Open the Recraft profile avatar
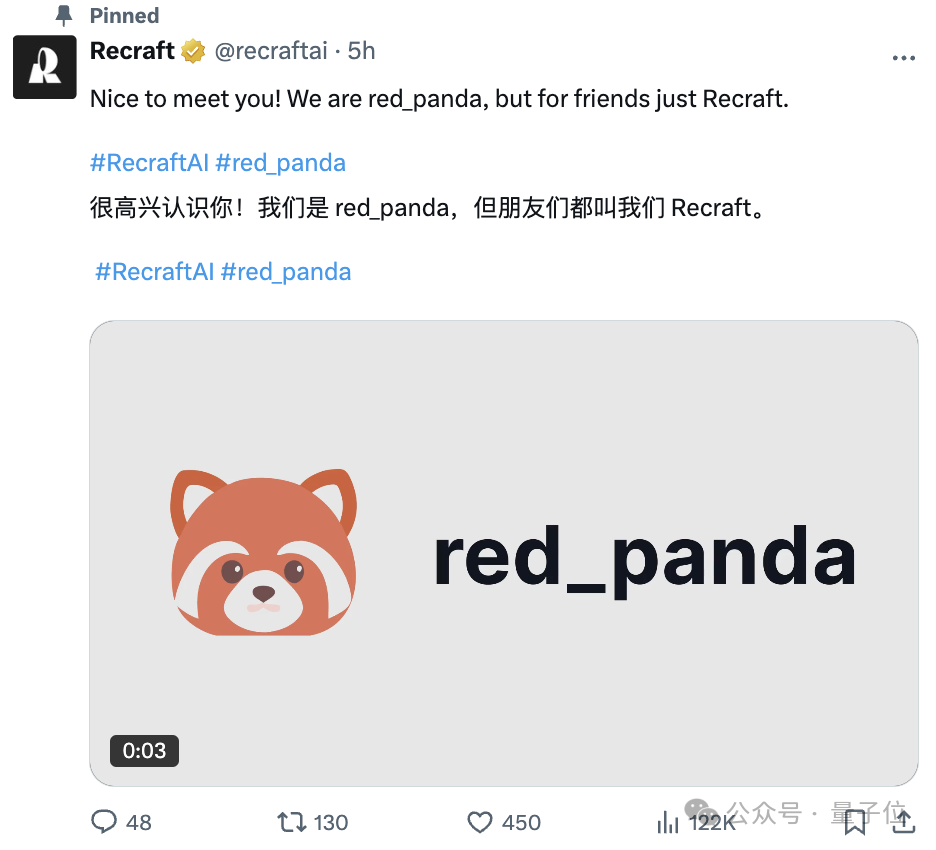The height and width of the screenshot is (850, 936). [45, 67]
